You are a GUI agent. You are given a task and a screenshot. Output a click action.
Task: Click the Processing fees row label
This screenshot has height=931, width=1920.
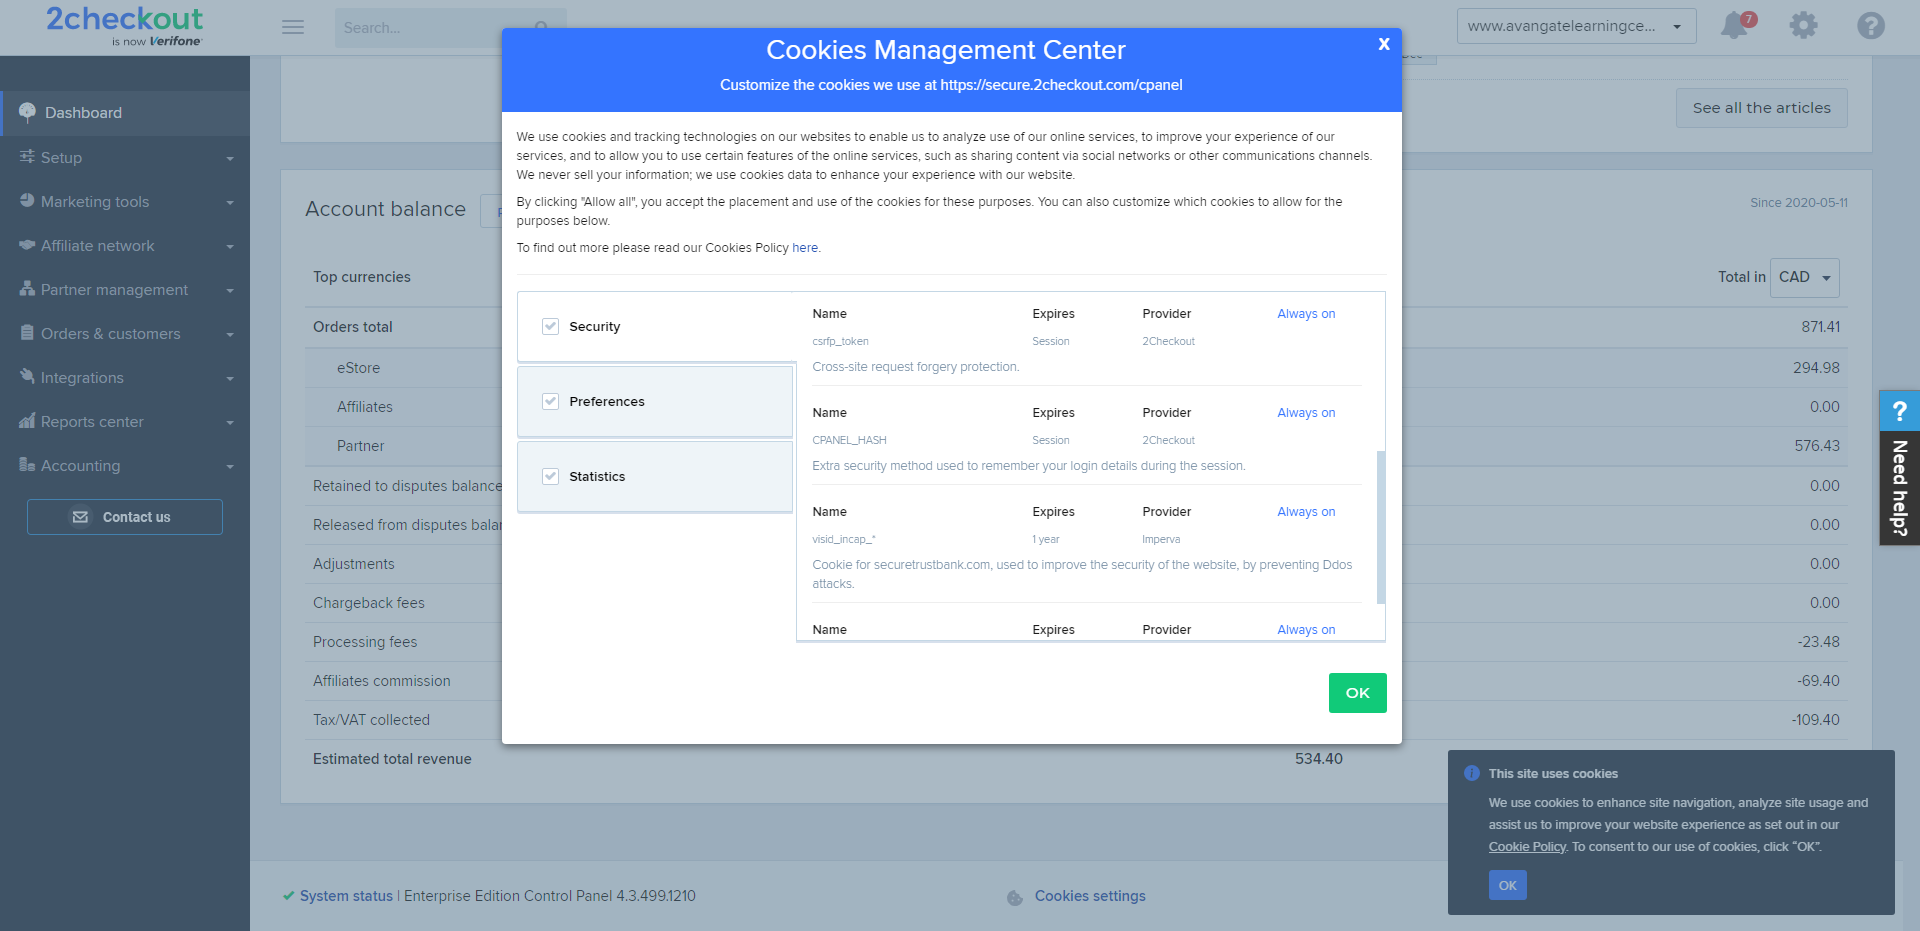click(365, 642)
